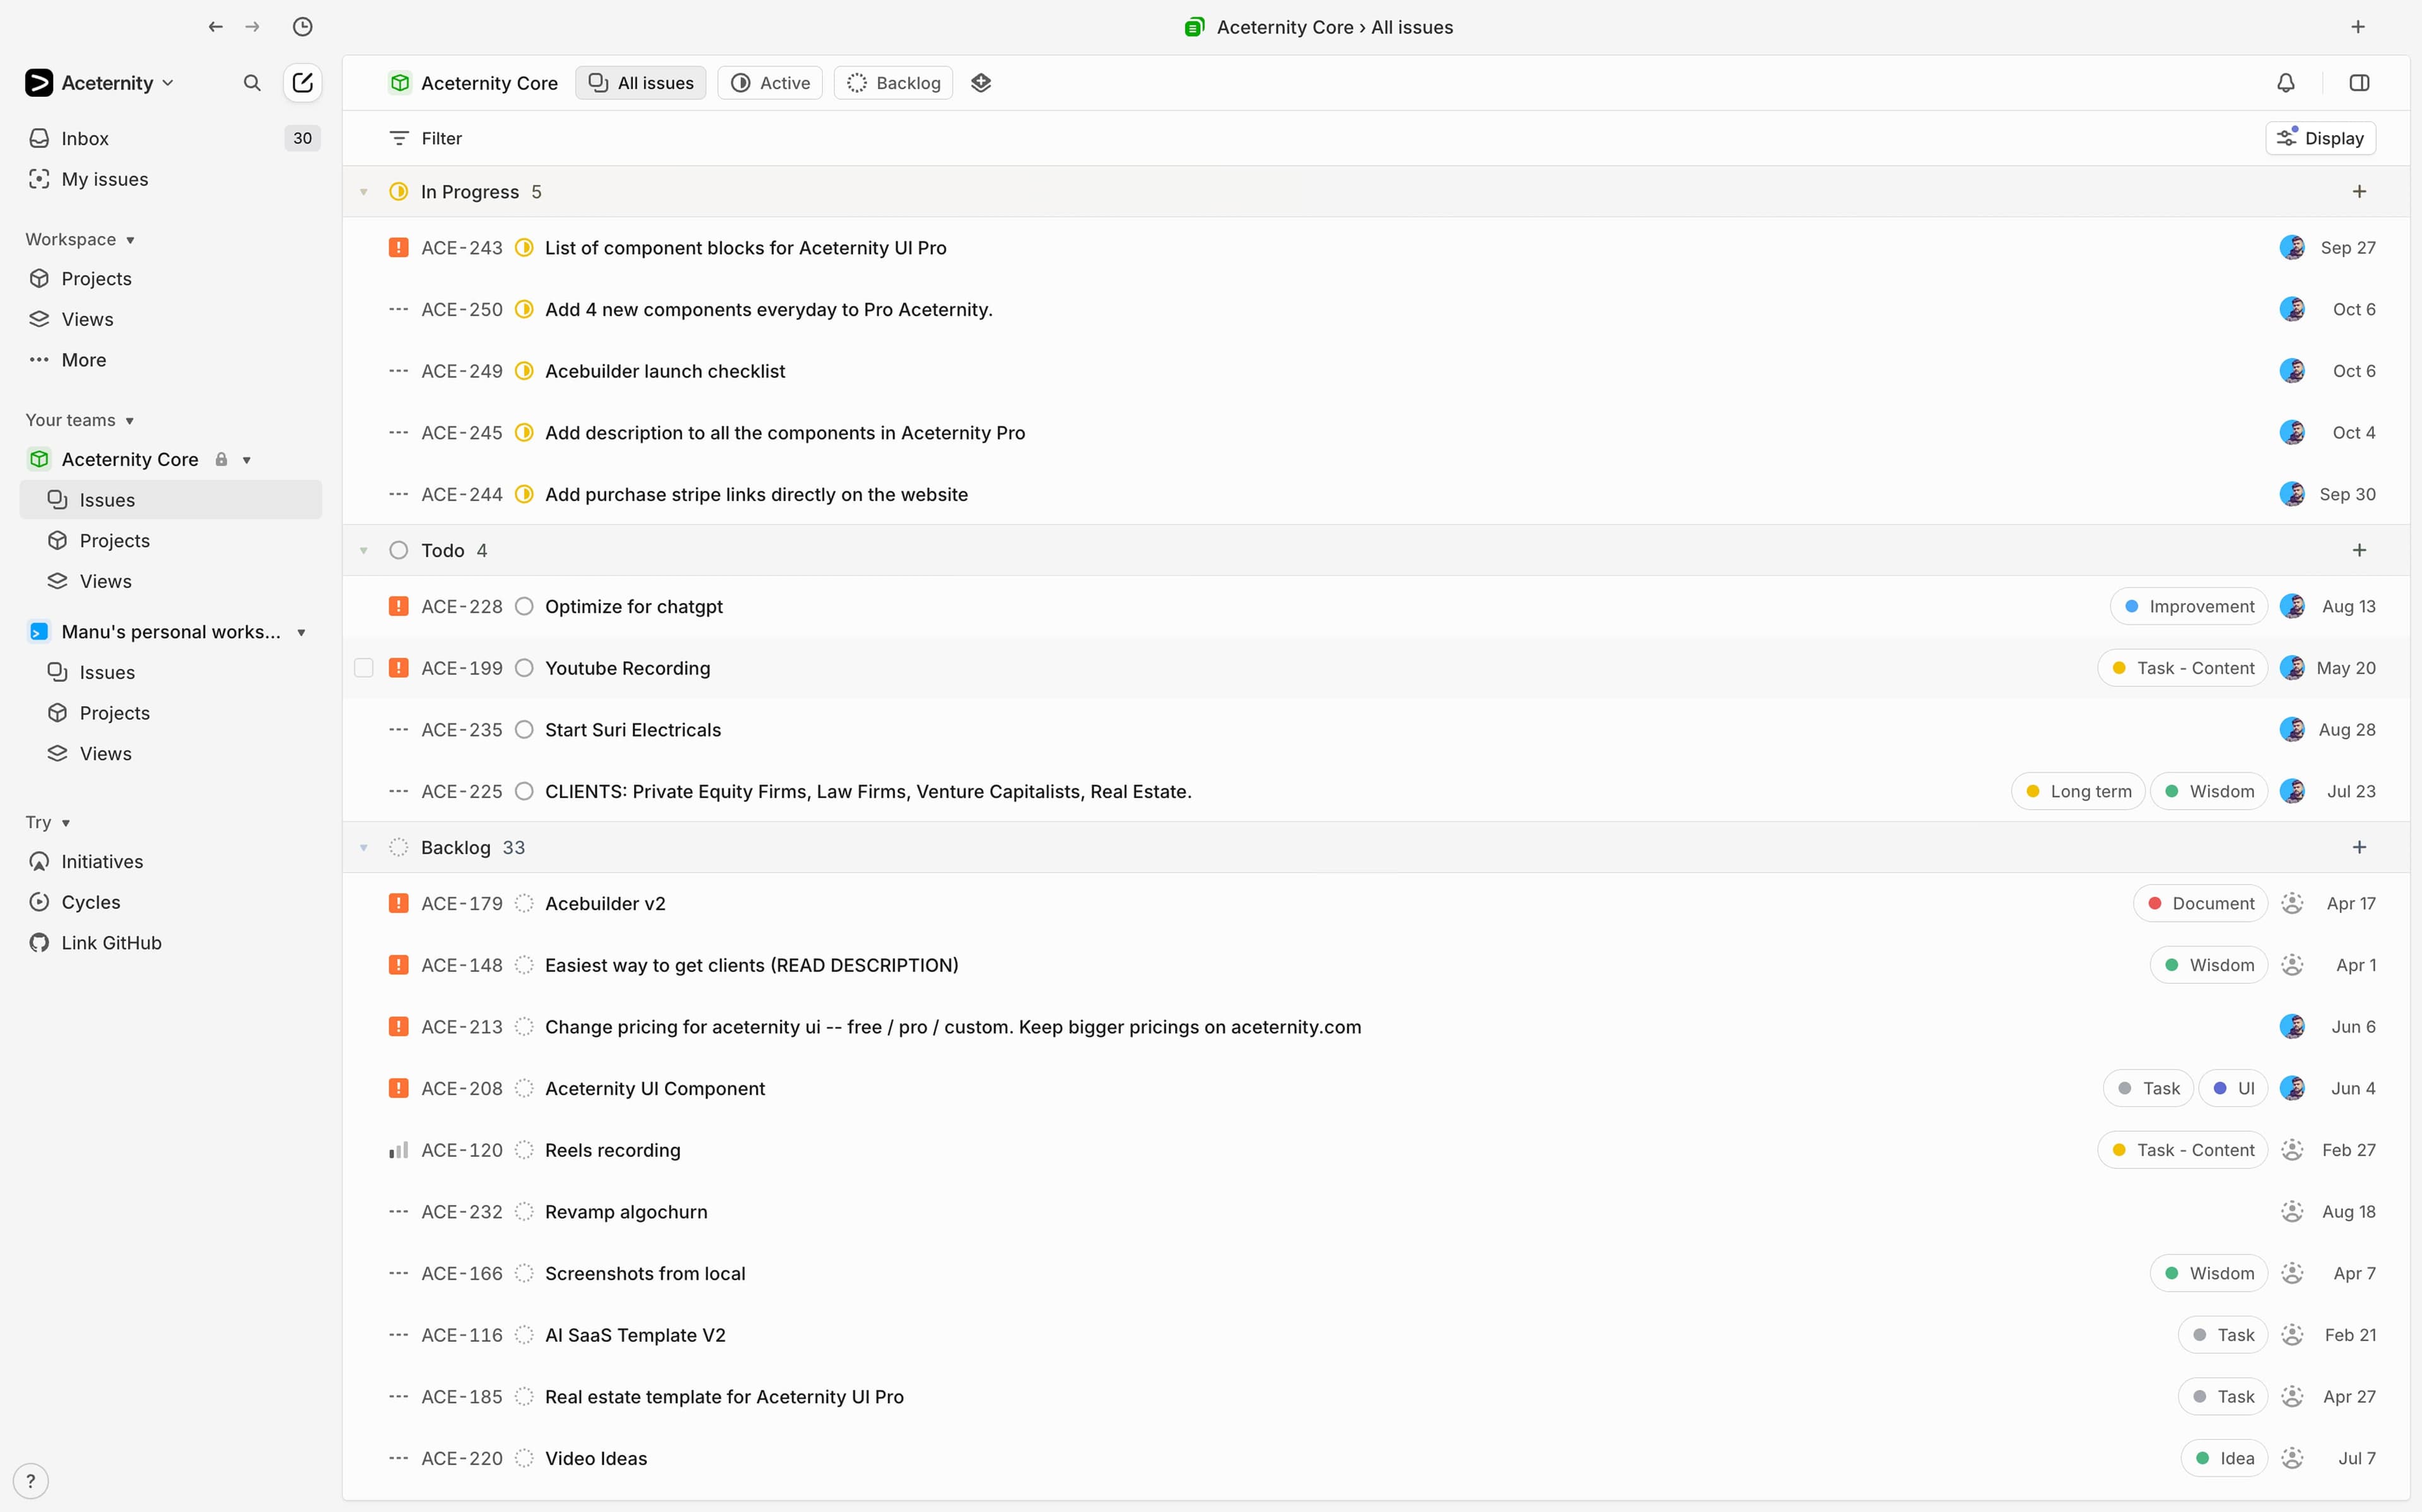Collapse the In Progress group

tap(363, 191)
